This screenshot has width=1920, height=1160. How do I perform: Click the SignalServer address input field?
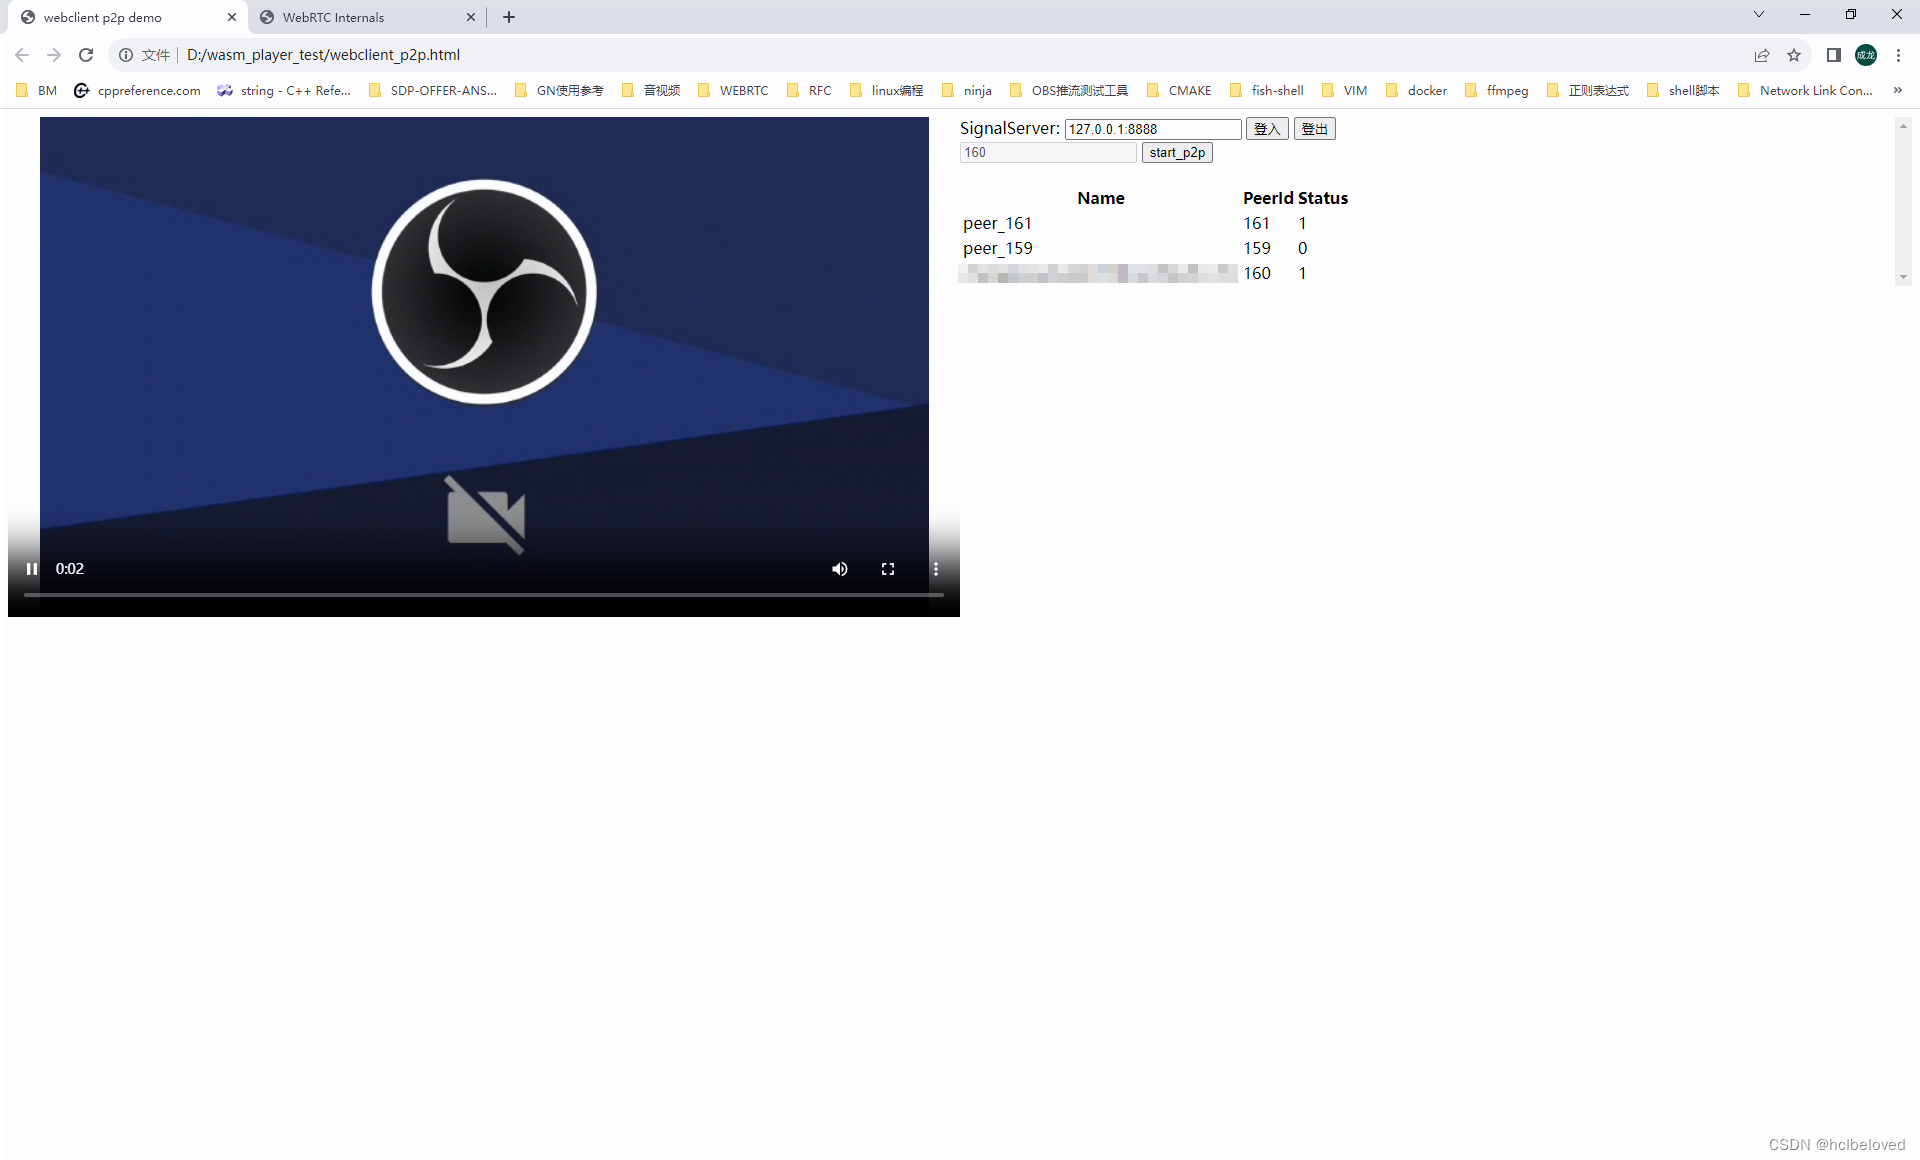click(1152, 129)
